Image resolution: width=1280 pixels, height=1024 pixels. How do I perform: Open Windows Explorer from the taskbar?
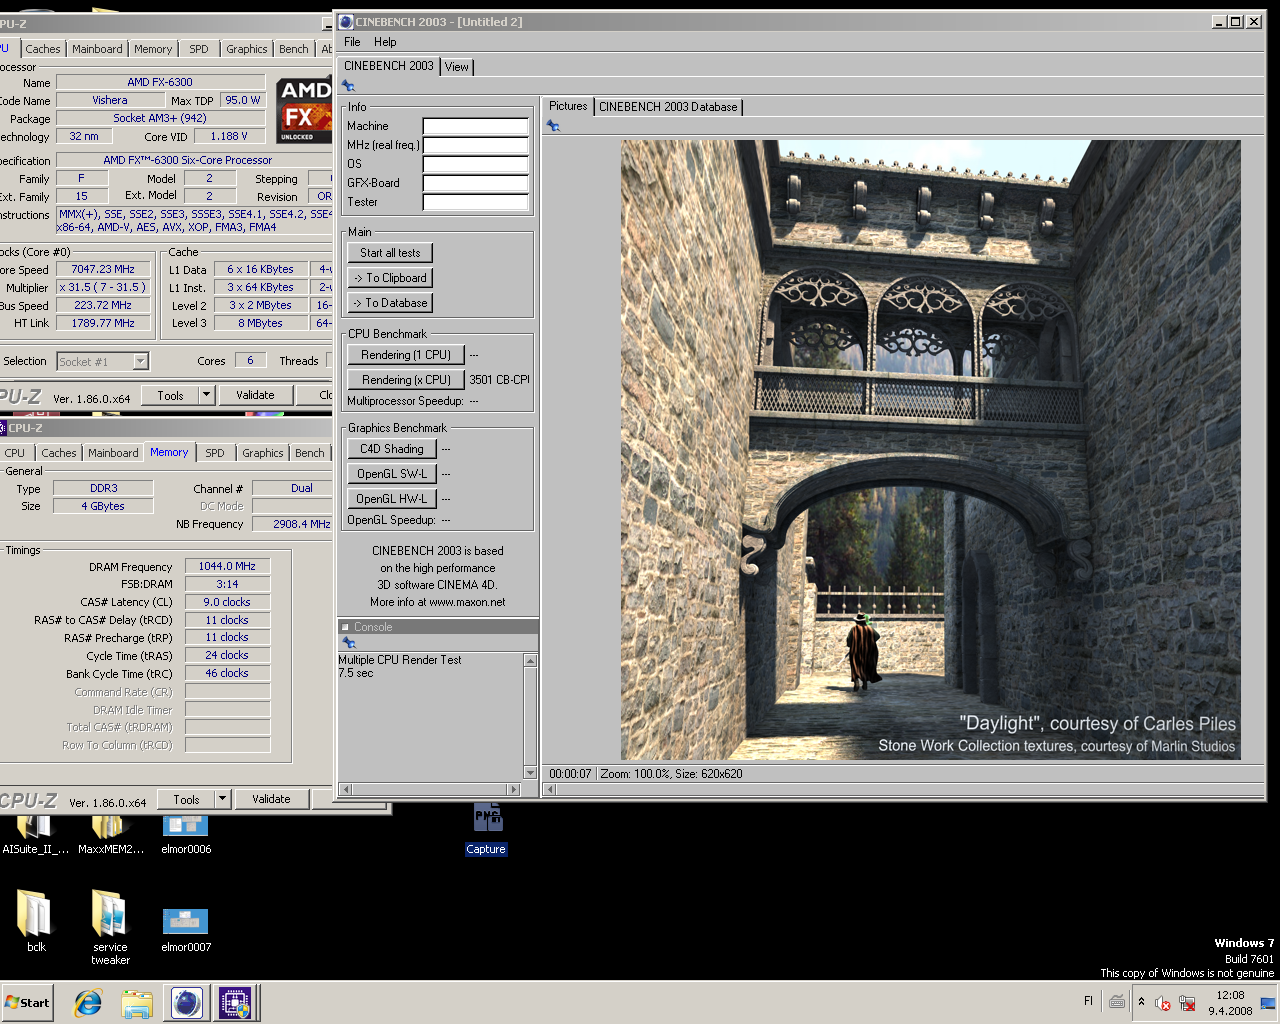pyautogui.click(x=137, y=1002)
